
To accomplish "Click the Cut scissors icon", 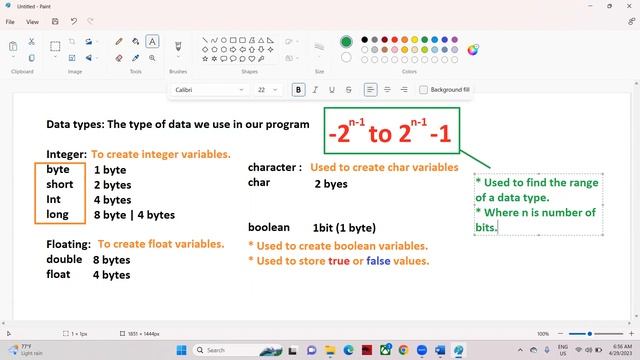I will click(31, 42).
